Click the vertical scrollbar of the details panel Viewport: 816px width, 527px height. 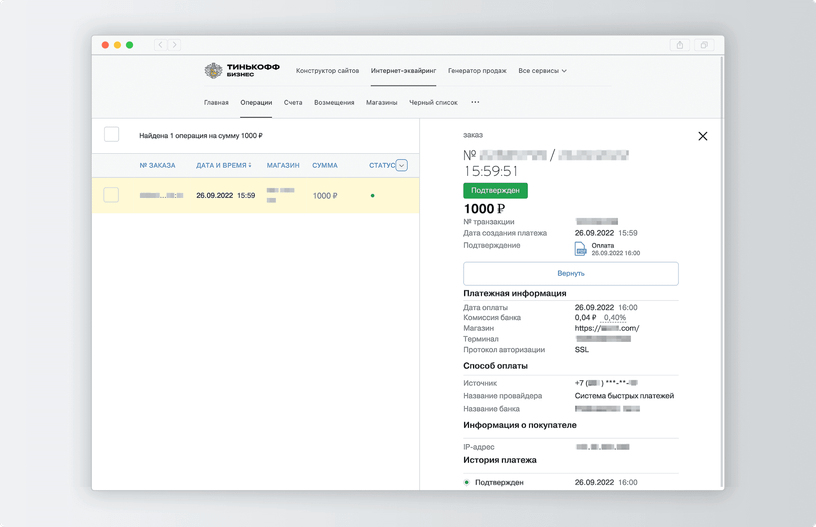pos(721,271)
